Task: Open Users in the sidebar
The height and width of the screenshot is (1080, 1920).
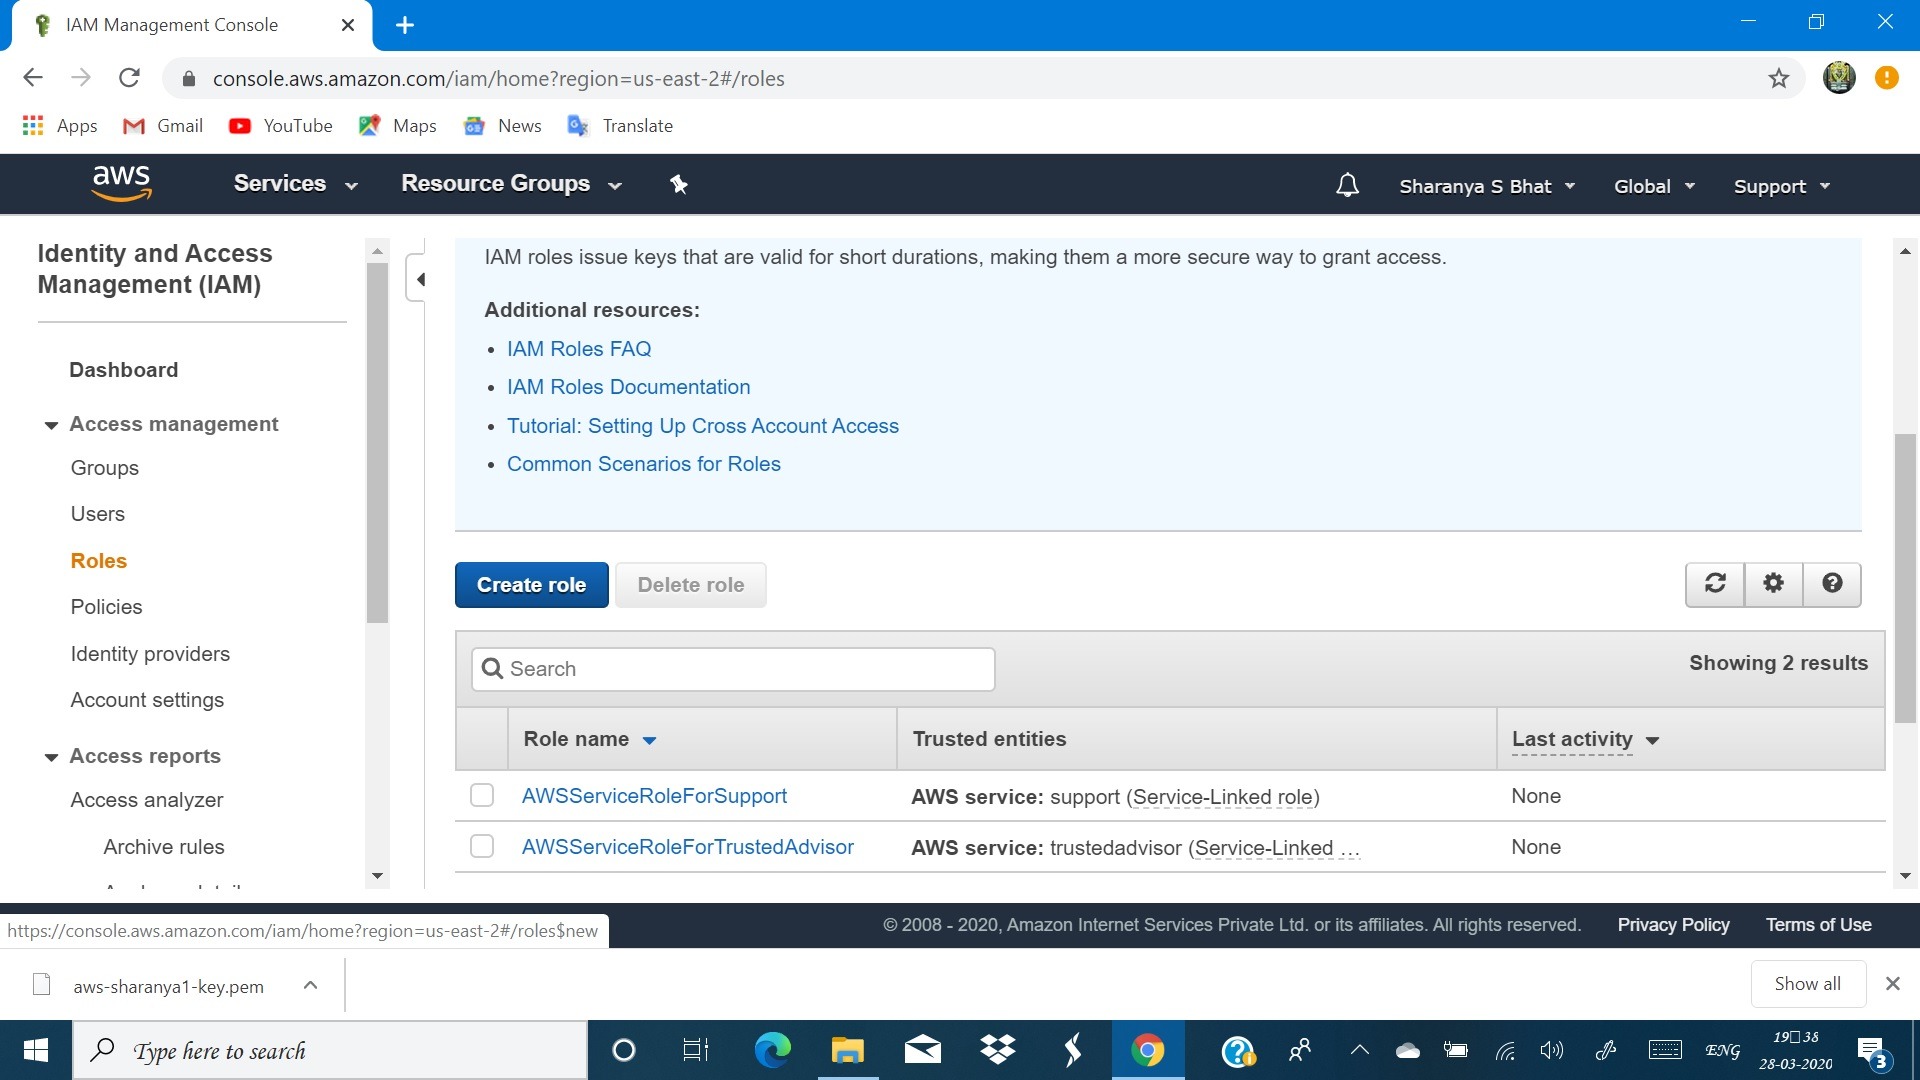Action: 98,514
